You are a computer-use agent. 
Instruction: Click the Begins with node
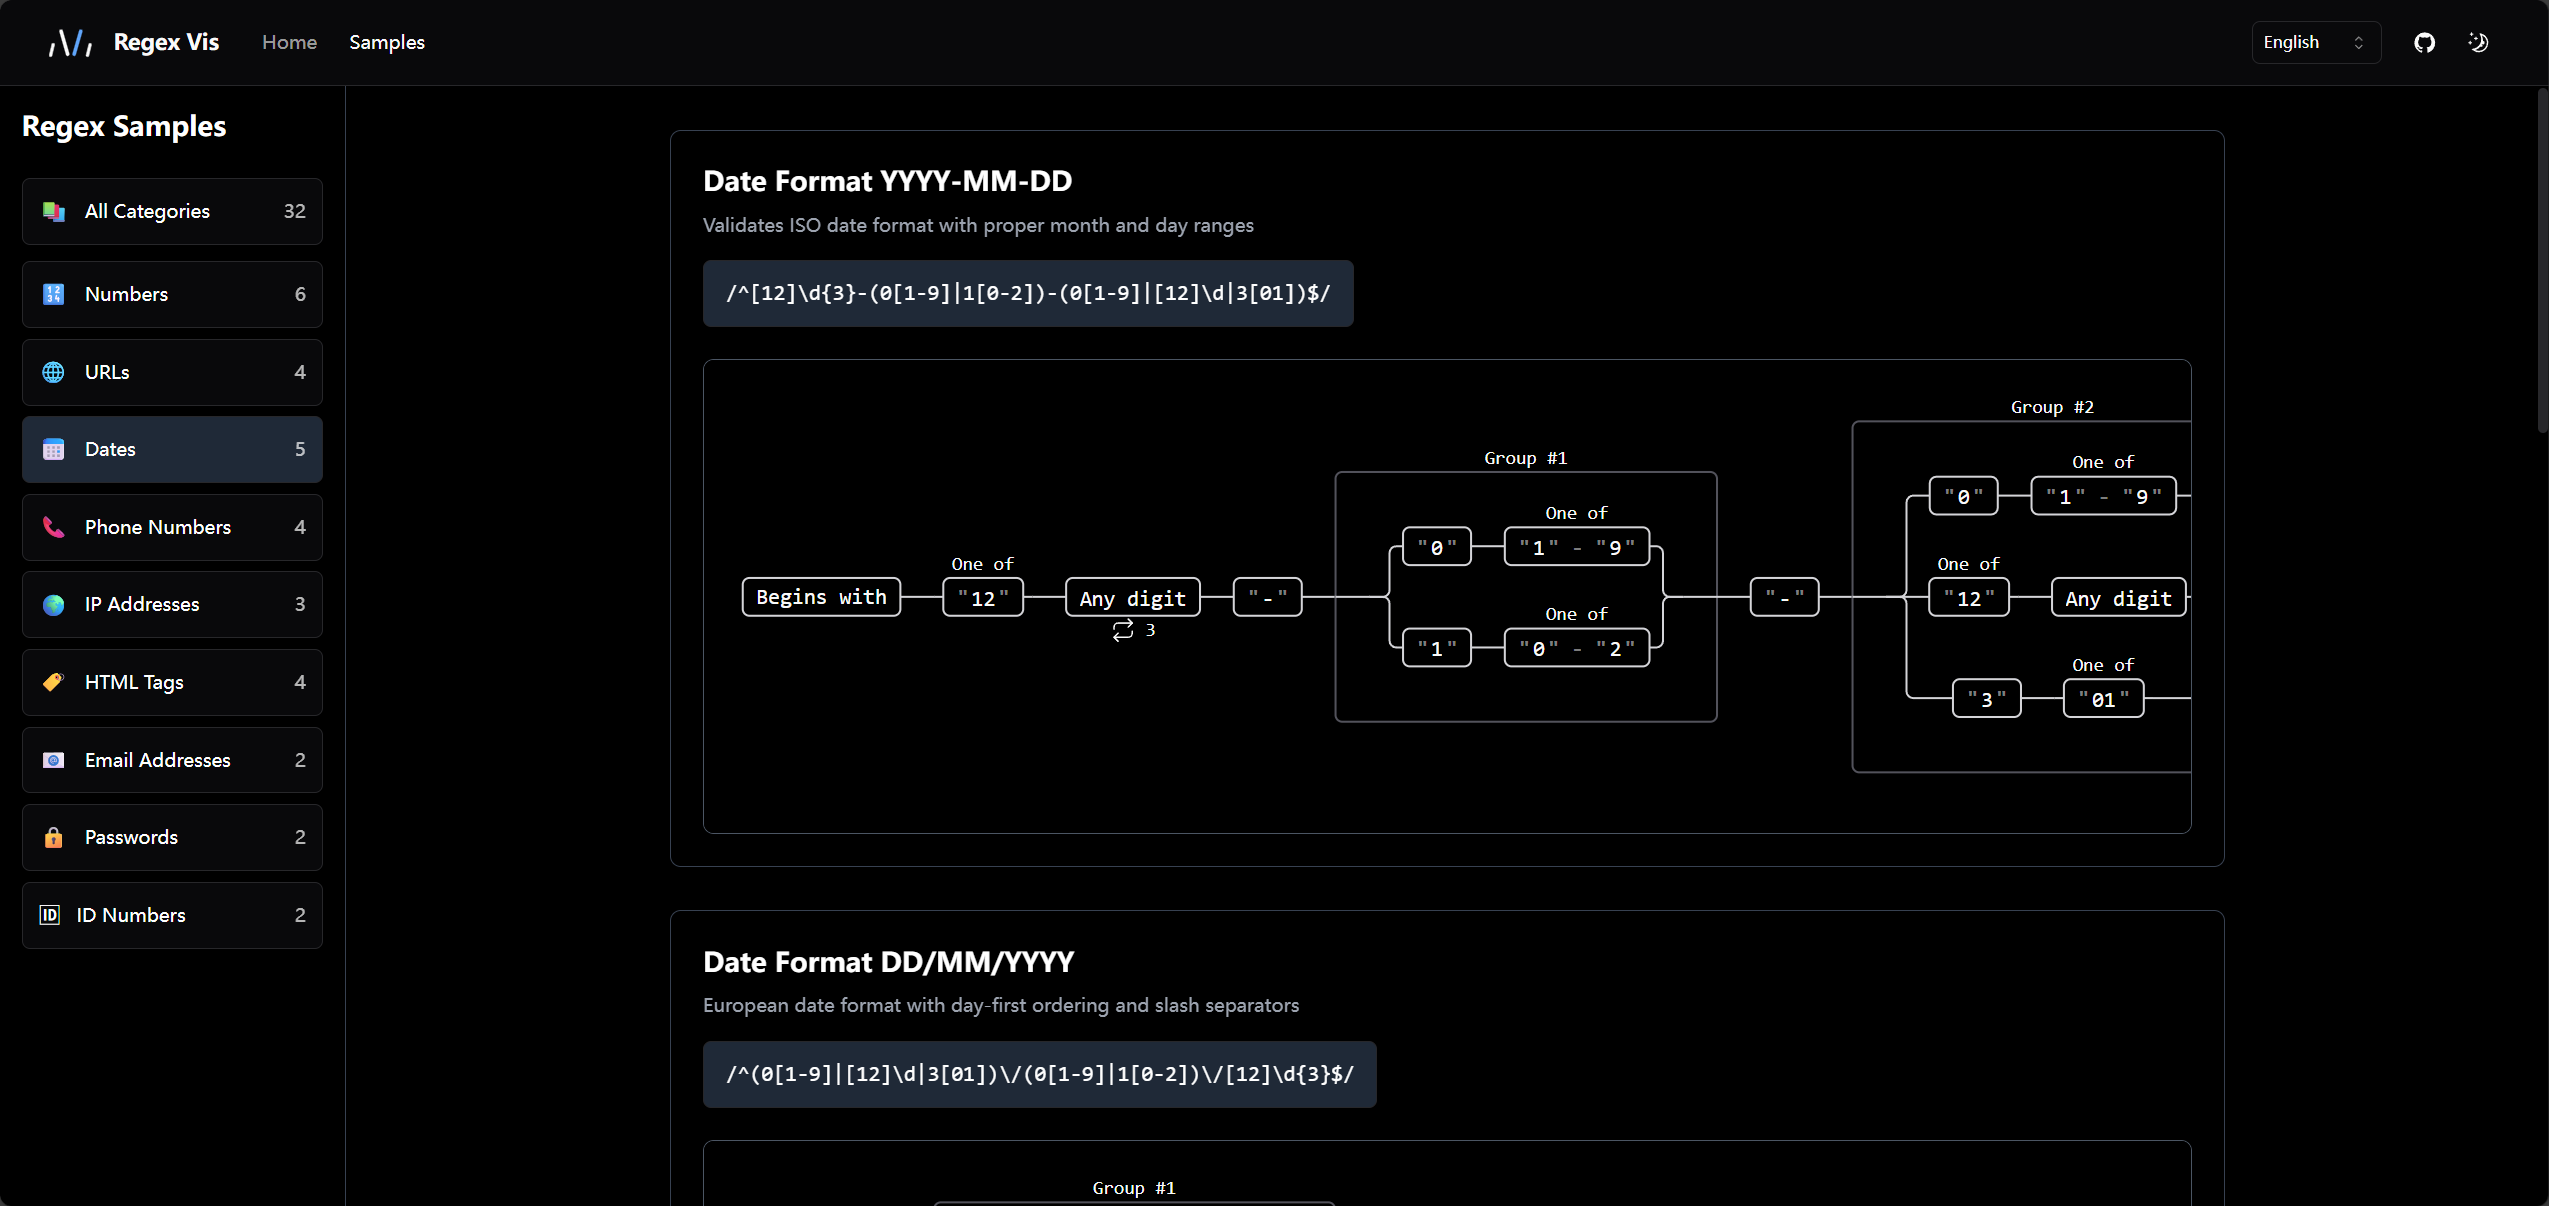(821, 597)
